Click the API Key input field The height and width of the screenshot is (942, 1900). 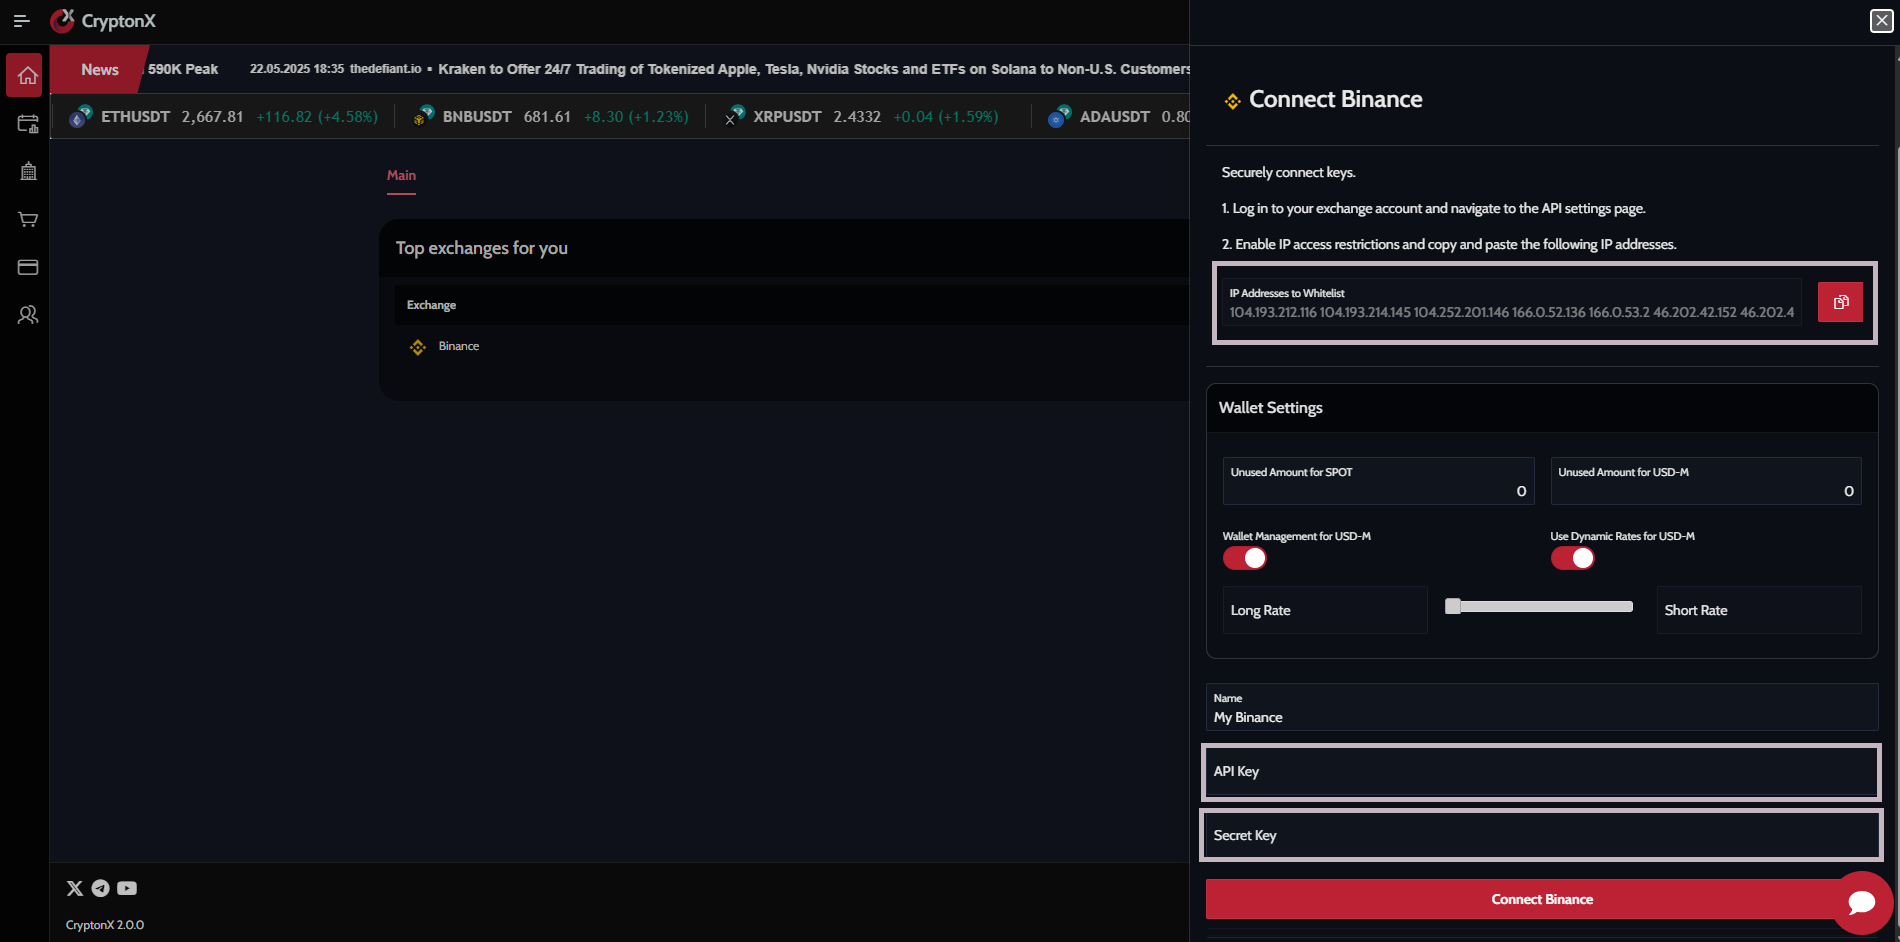click(1541, 772)
